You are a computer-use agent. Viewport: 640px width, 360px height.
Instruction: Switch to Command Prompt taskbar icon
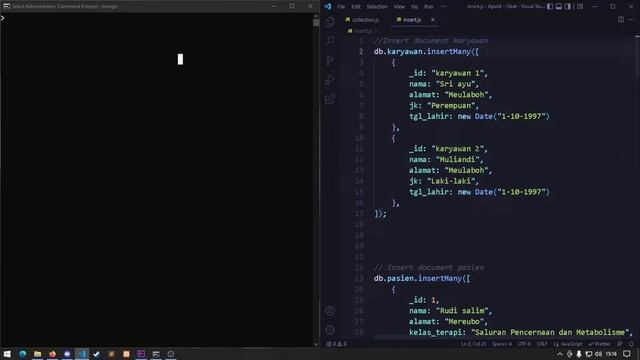(156, 354)
